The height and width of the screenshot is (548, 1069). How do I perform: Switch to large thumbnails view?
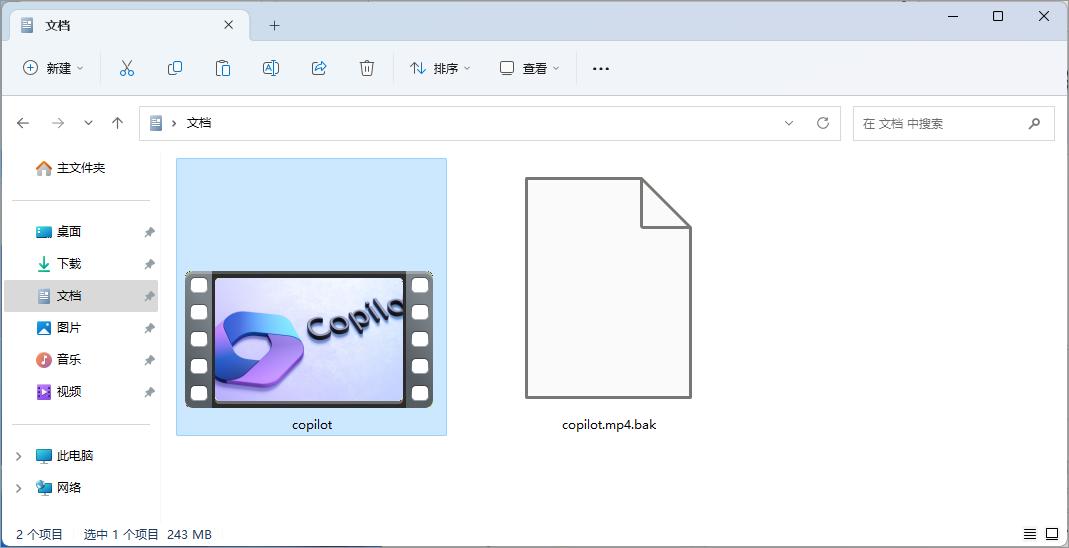pyautogui.click(x=1052, y=534)
